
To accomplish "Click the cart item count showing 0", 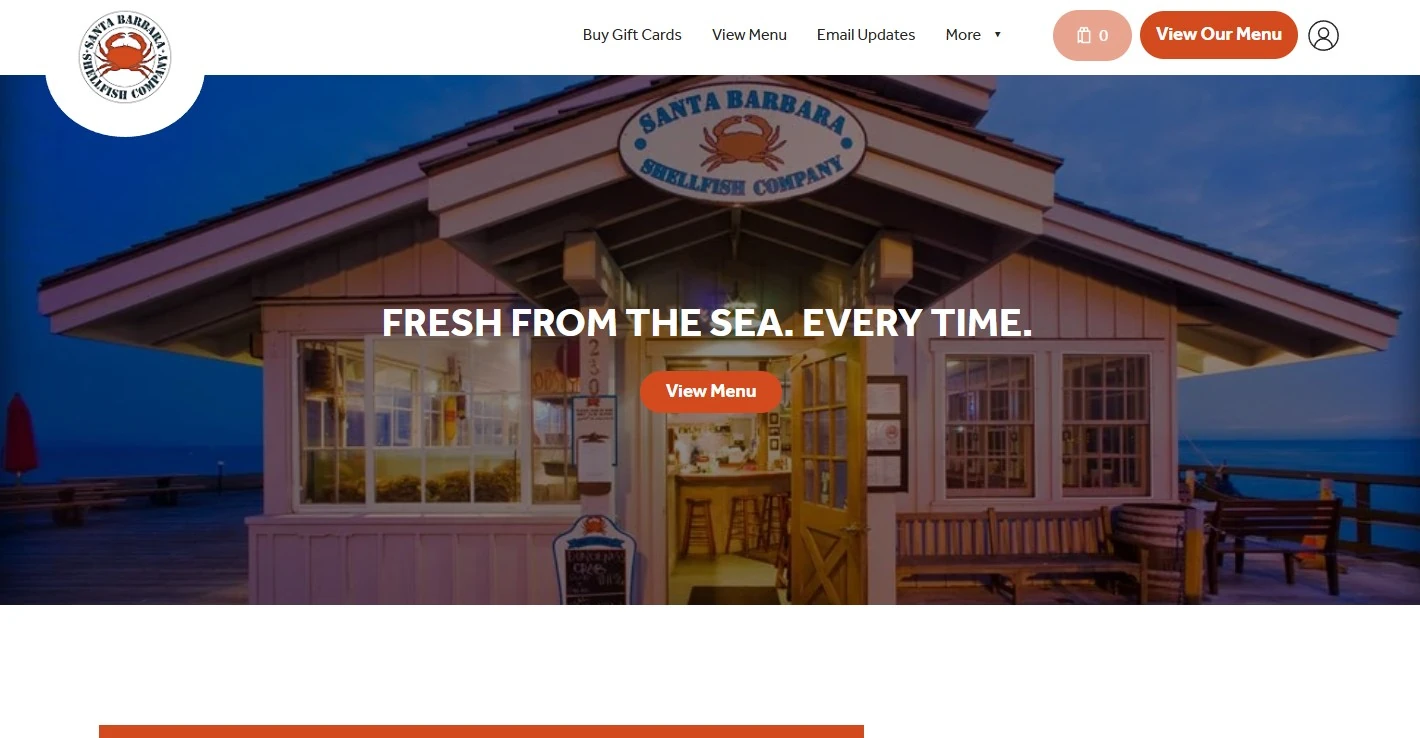I will 1104,36.
